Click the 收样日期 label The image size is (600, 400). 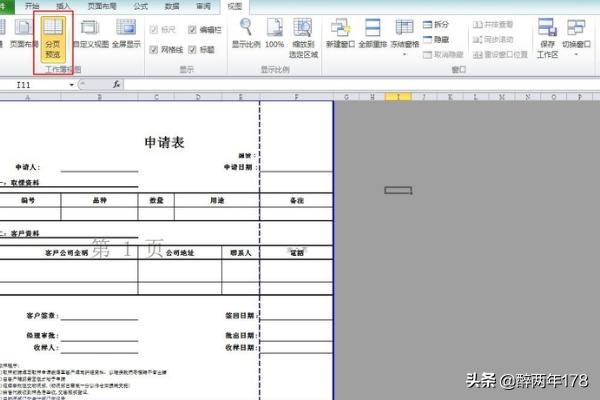click(241, 348)
